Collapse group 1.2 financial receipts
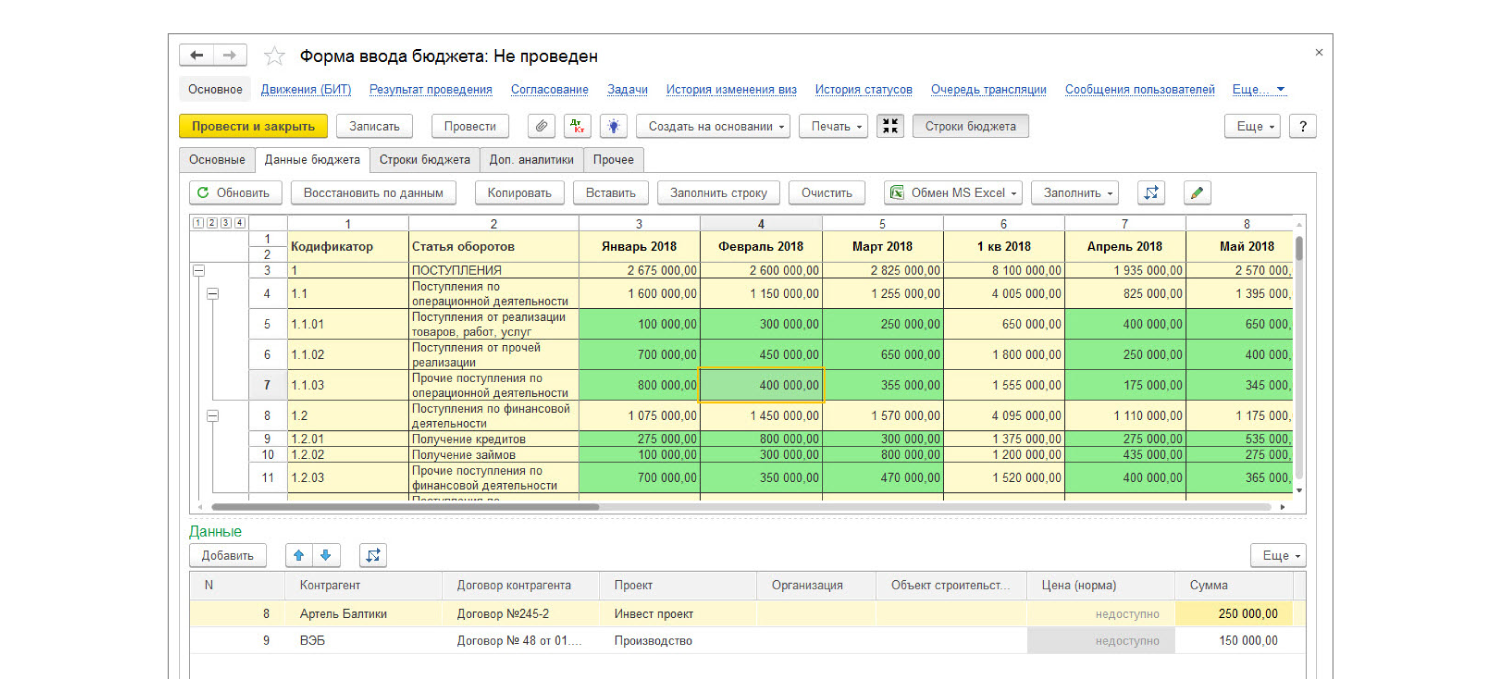The width and height of the screenshot is (1501, 679). click(x=212, y=416)
